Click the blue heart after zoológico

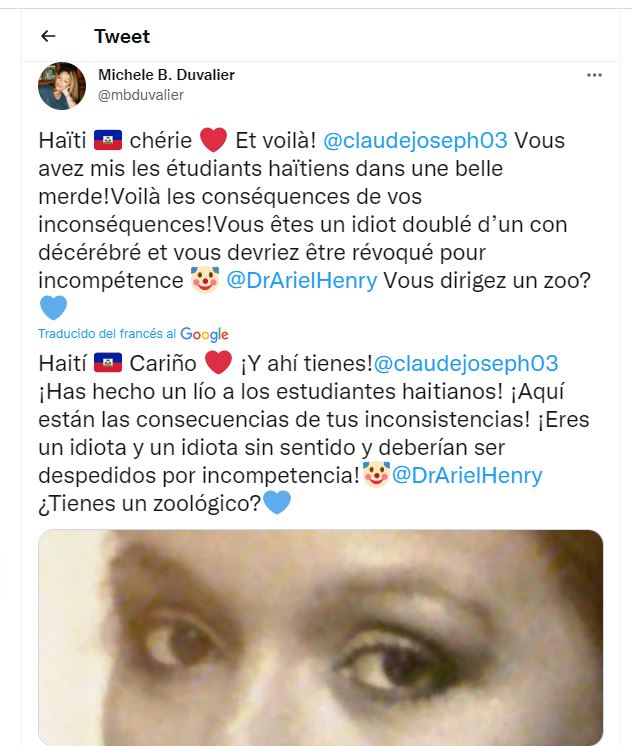click(x=276, y=502)
